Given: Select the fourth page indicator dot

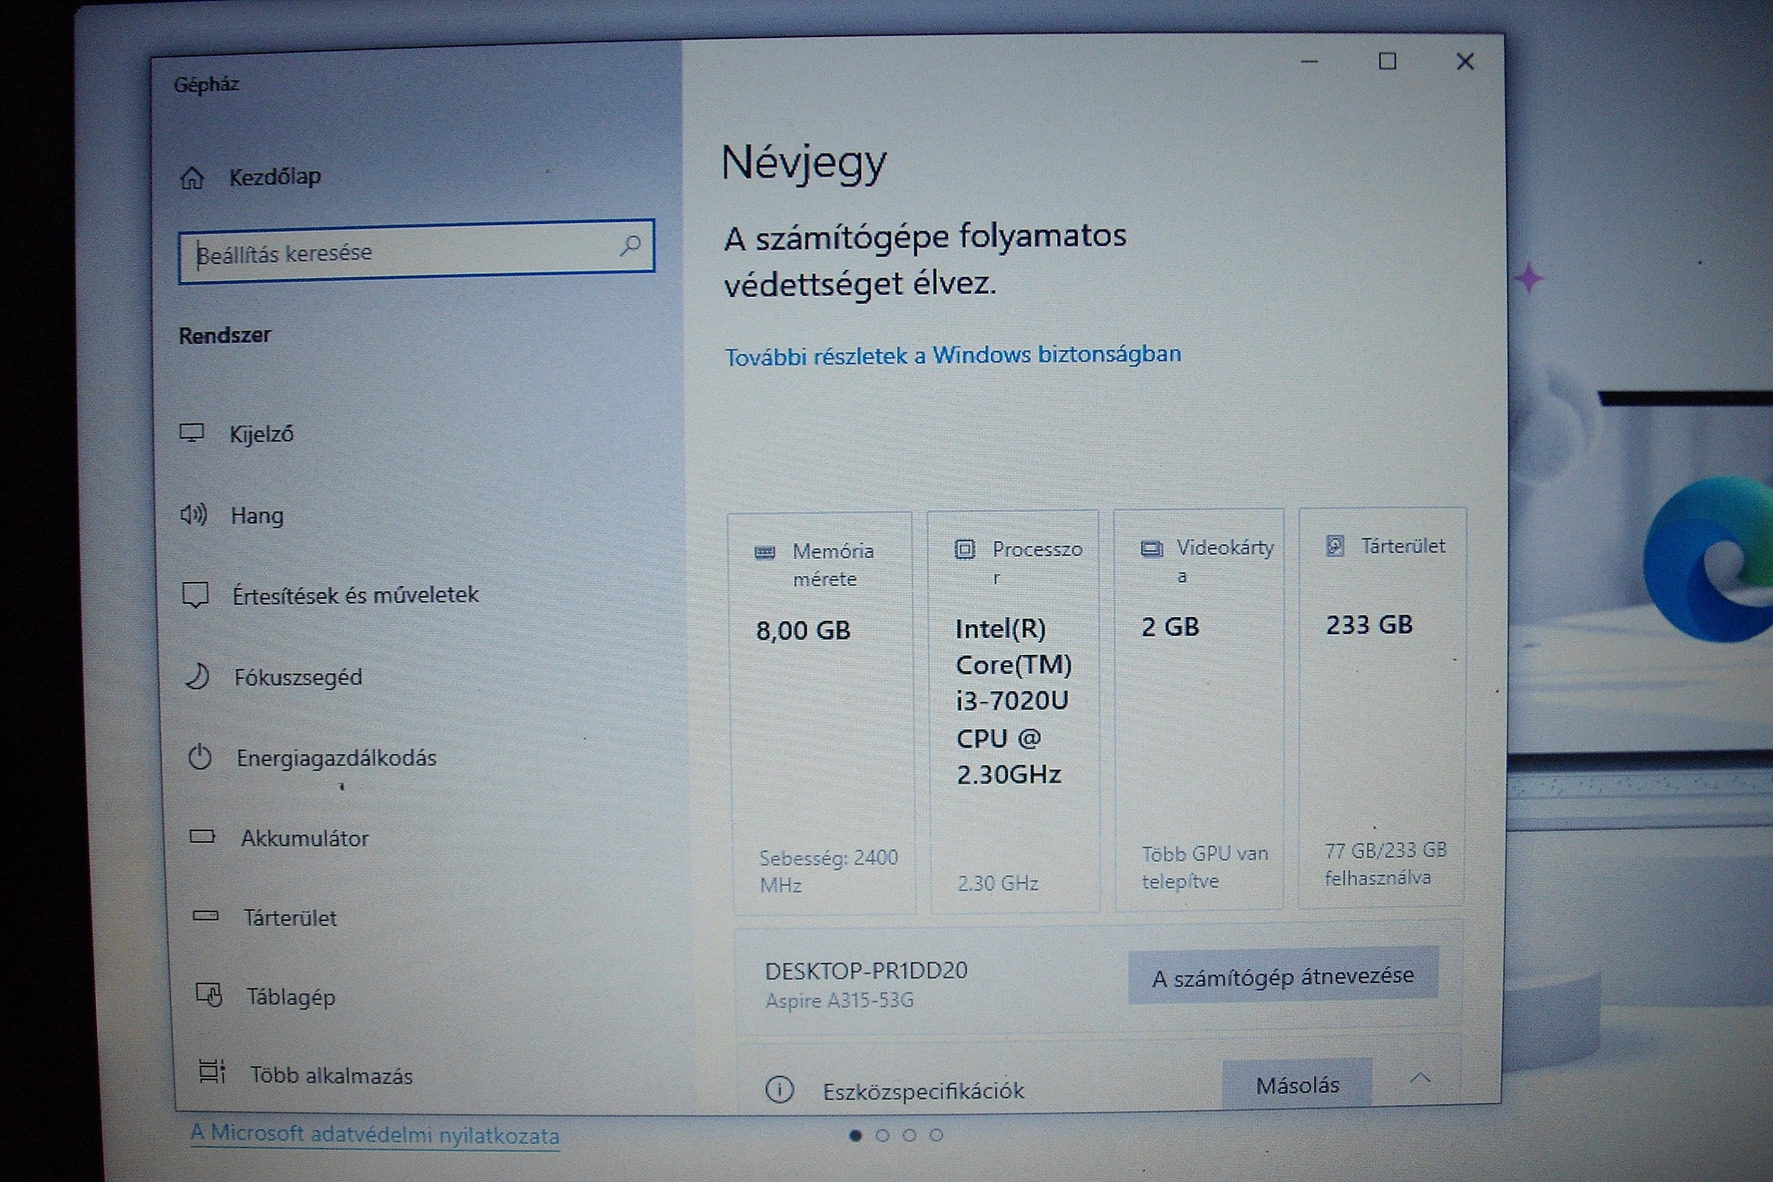Looking at the screenshot, I should click(x=936, y=1135).
